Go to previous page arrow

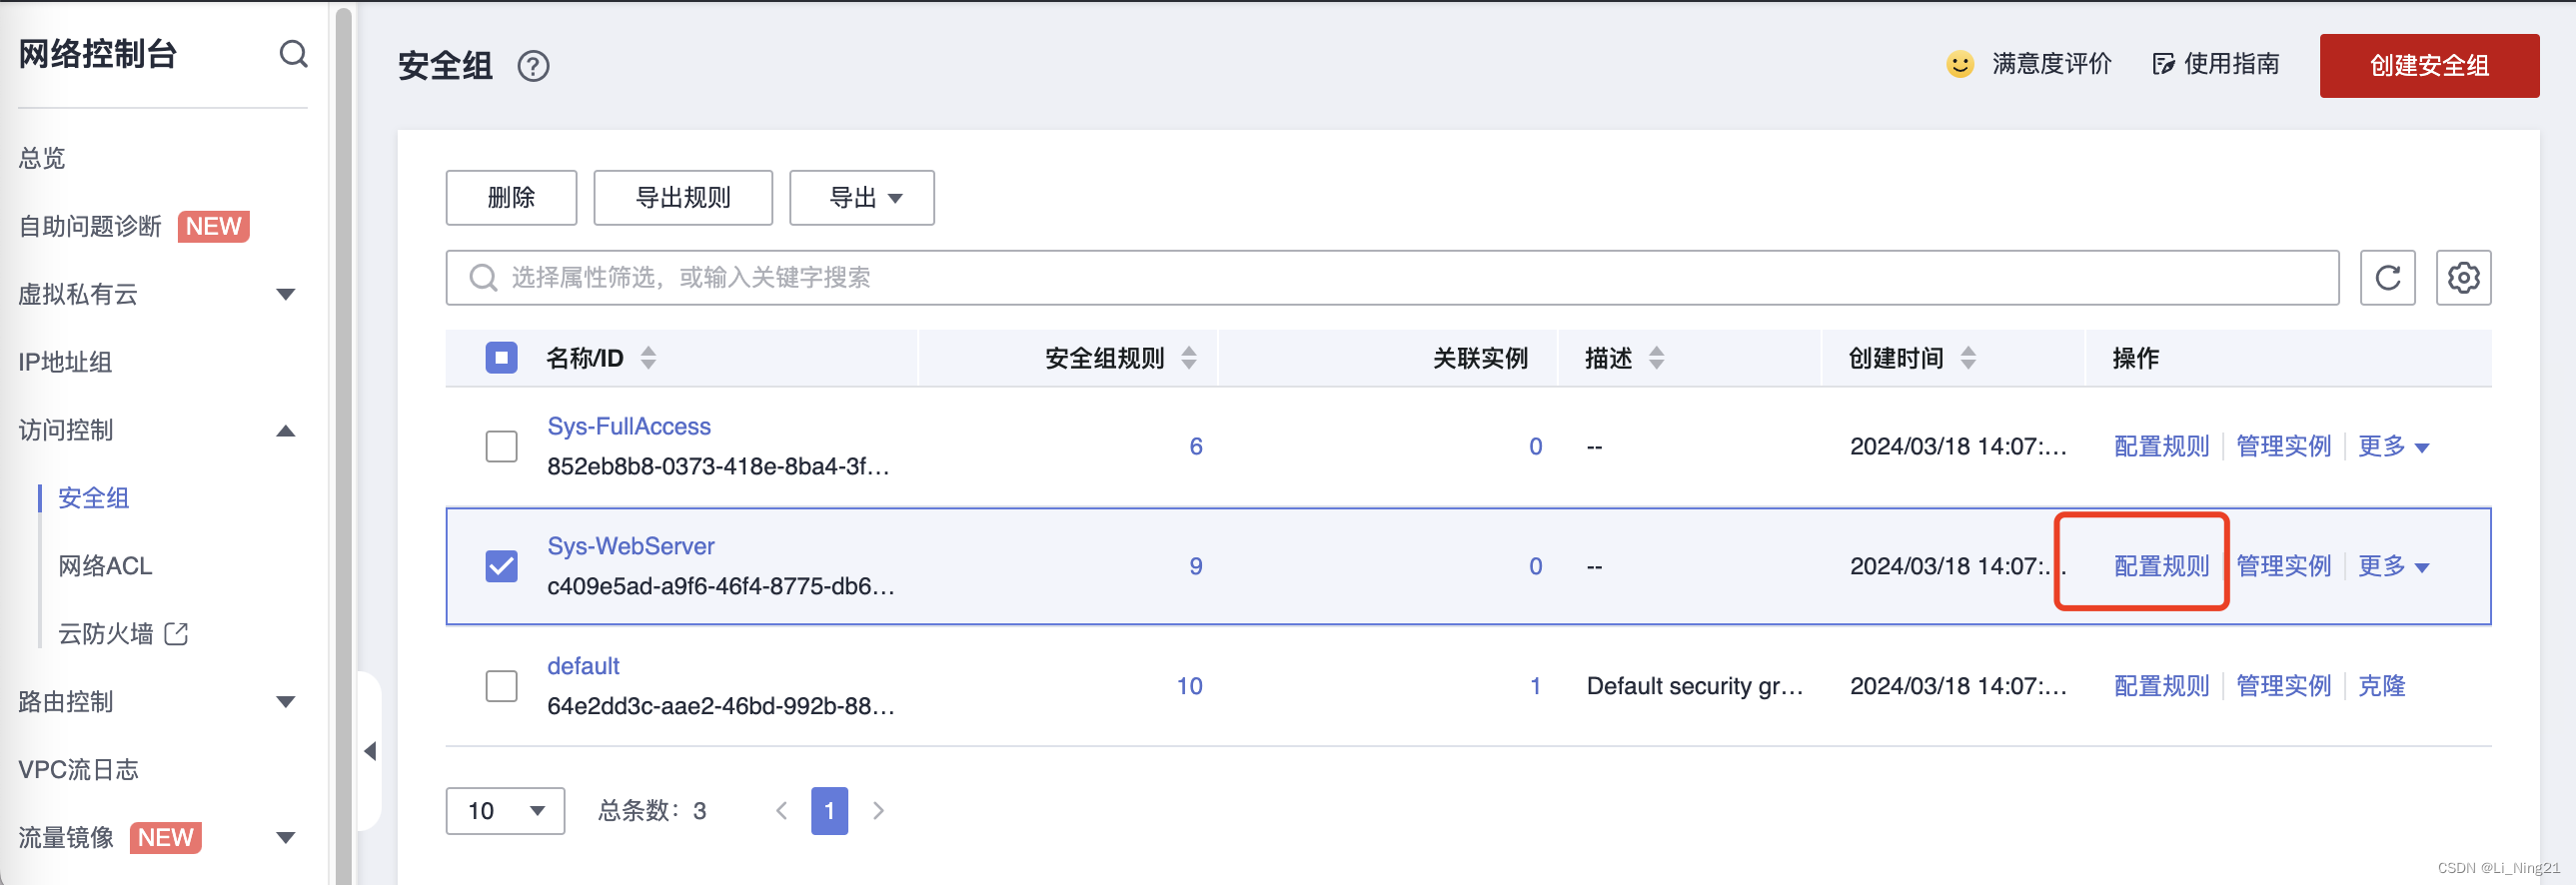click(x=782, y=810)
